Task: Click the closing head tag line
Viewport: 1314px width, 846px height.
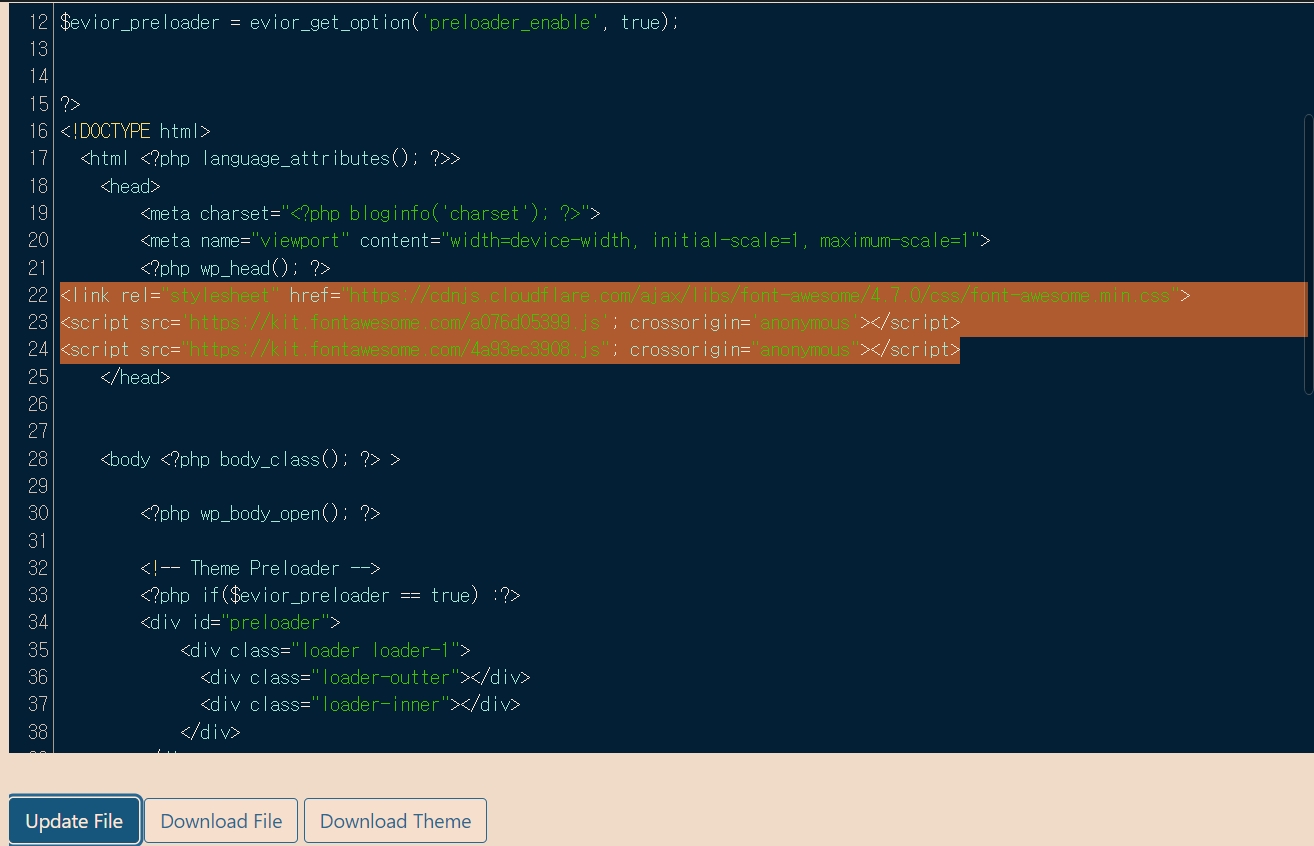Action: [135, 377]
